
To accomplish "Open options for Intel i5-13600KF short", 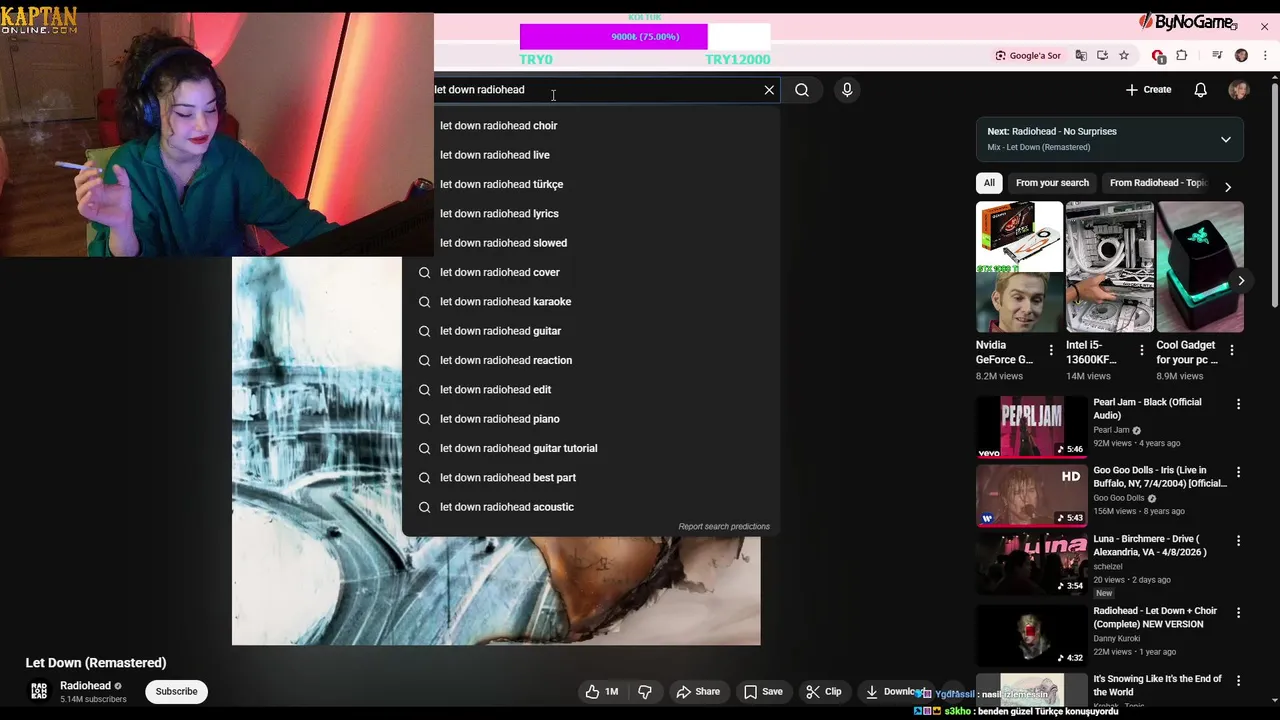I will click(x=1141, y=350).
